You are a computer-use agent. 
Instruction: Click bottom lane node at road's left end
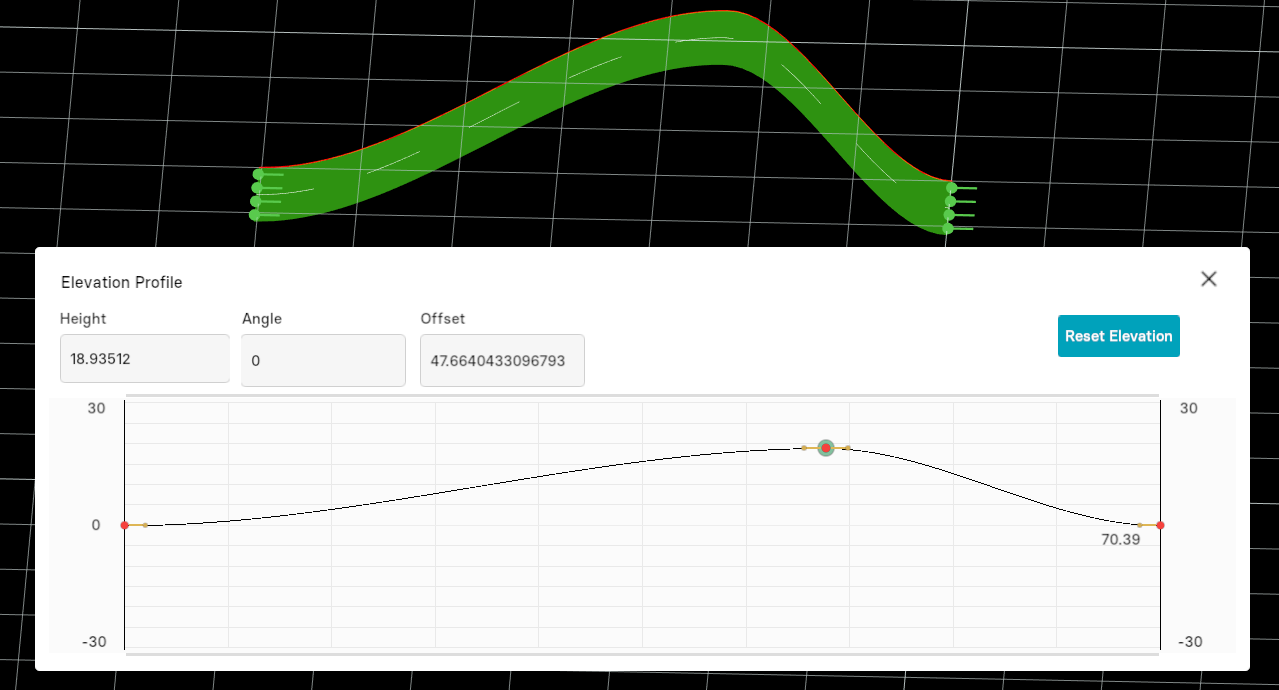[255, 215]
